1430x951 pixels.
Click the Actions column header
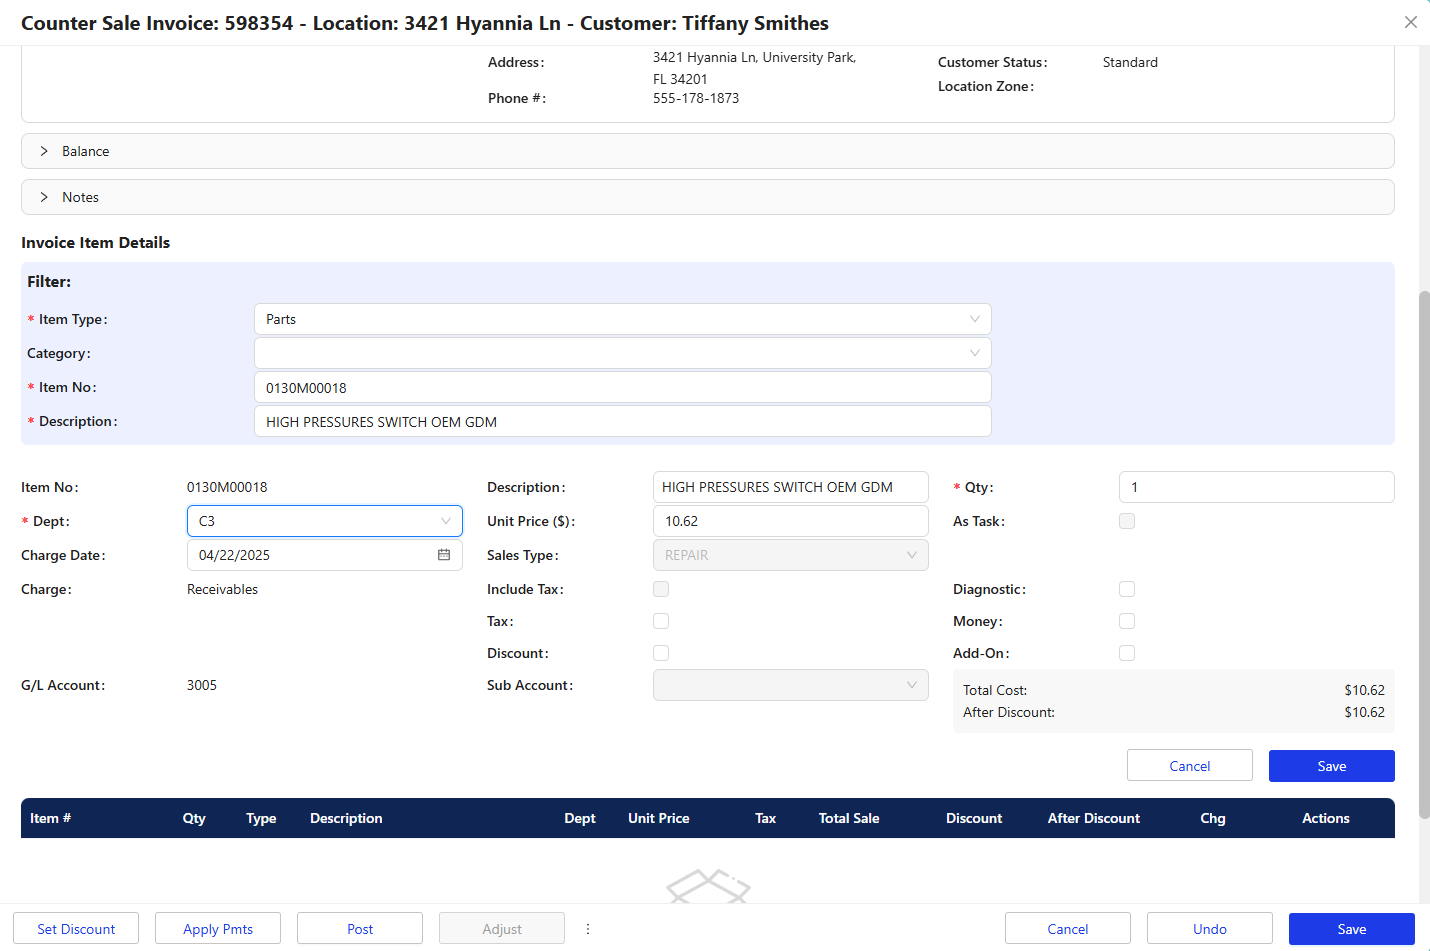(1326, 818)
